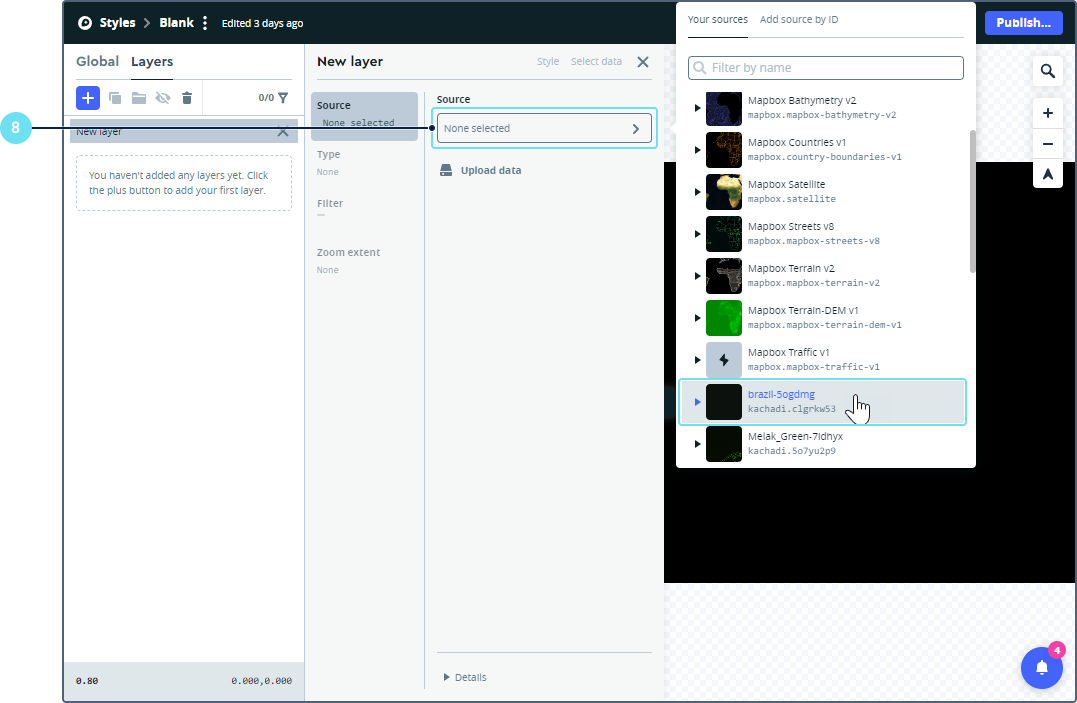Open the layer filter funnel icon
The image size is (1077, 703).
tap(283, 98)
